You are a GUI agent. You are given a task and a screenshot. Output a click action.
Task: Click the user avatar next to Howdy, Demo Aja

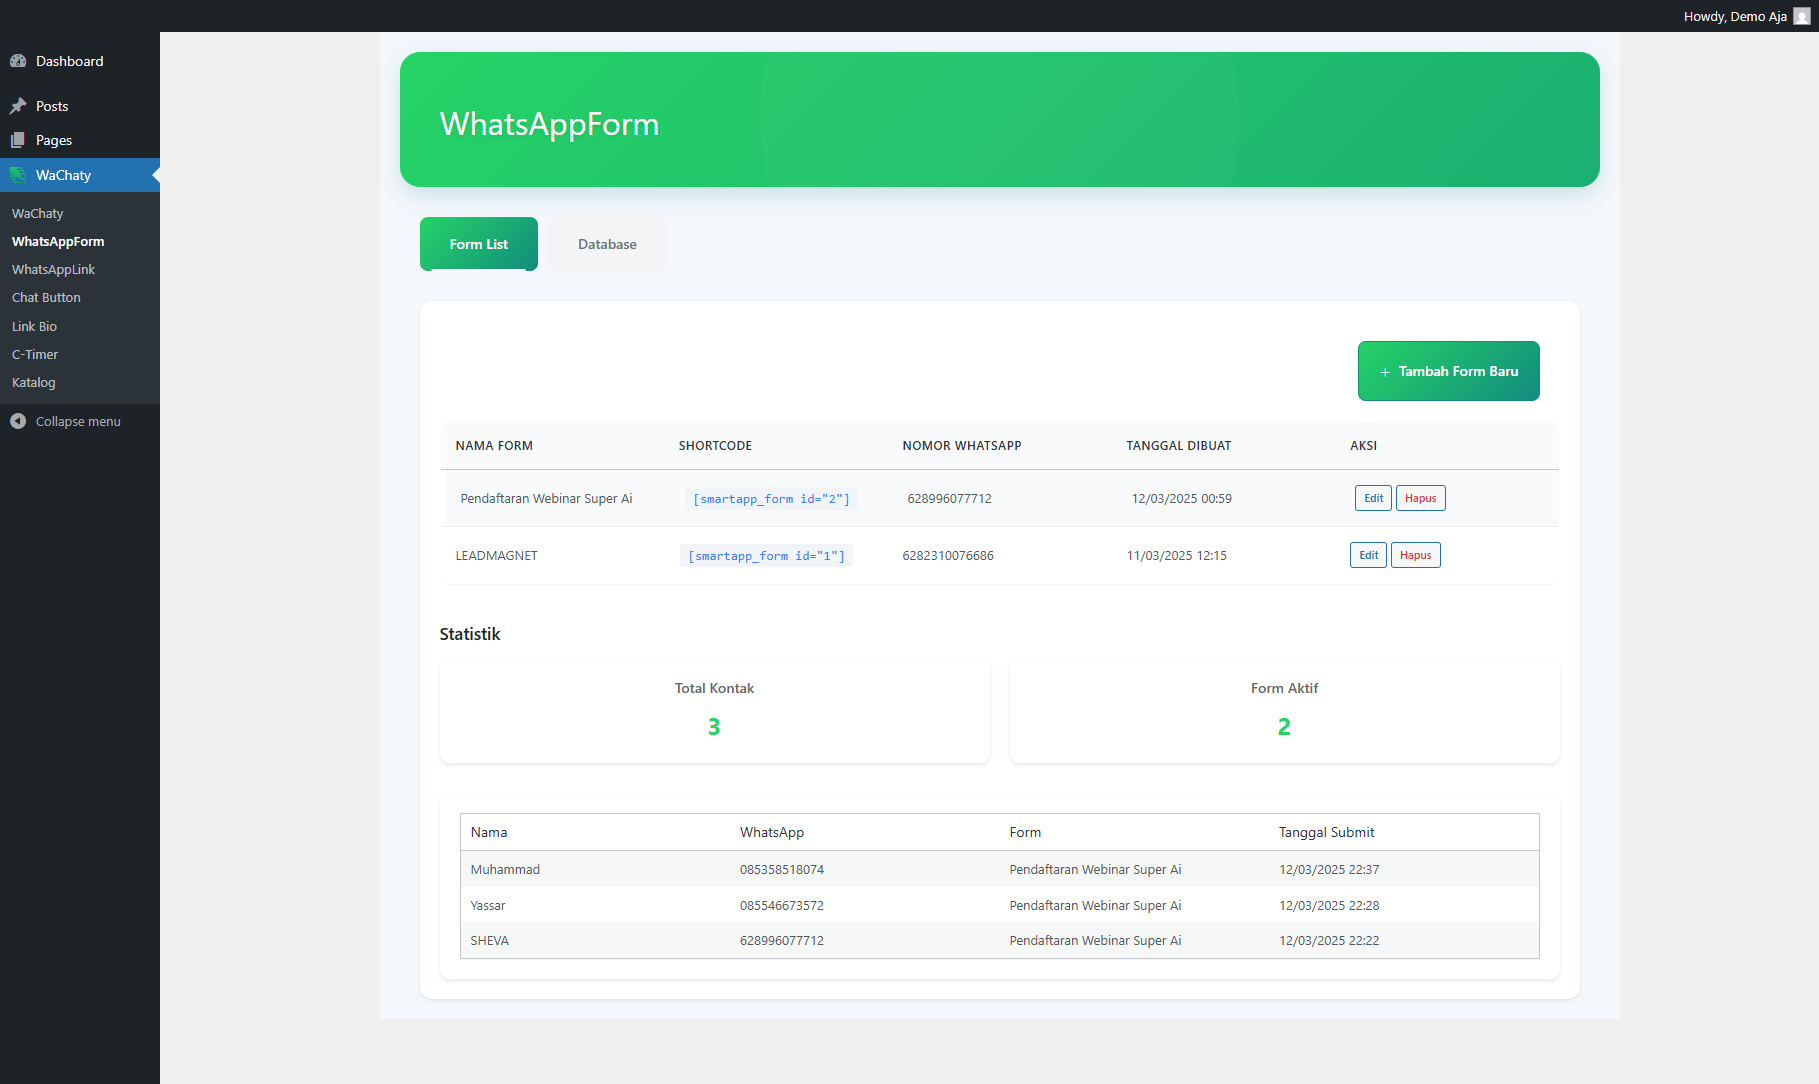(x=1801, y=16)
